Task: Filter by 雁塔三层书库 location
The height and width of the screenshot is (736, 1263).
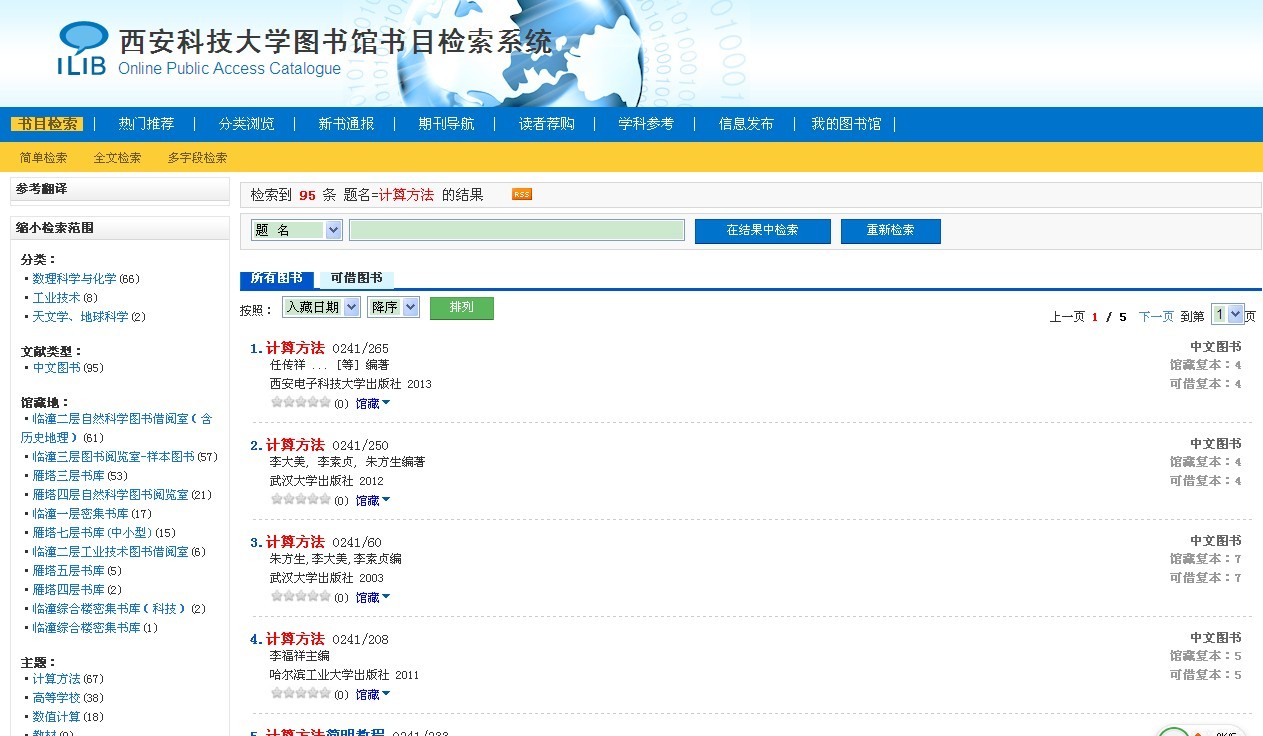Action: point(68,476)
